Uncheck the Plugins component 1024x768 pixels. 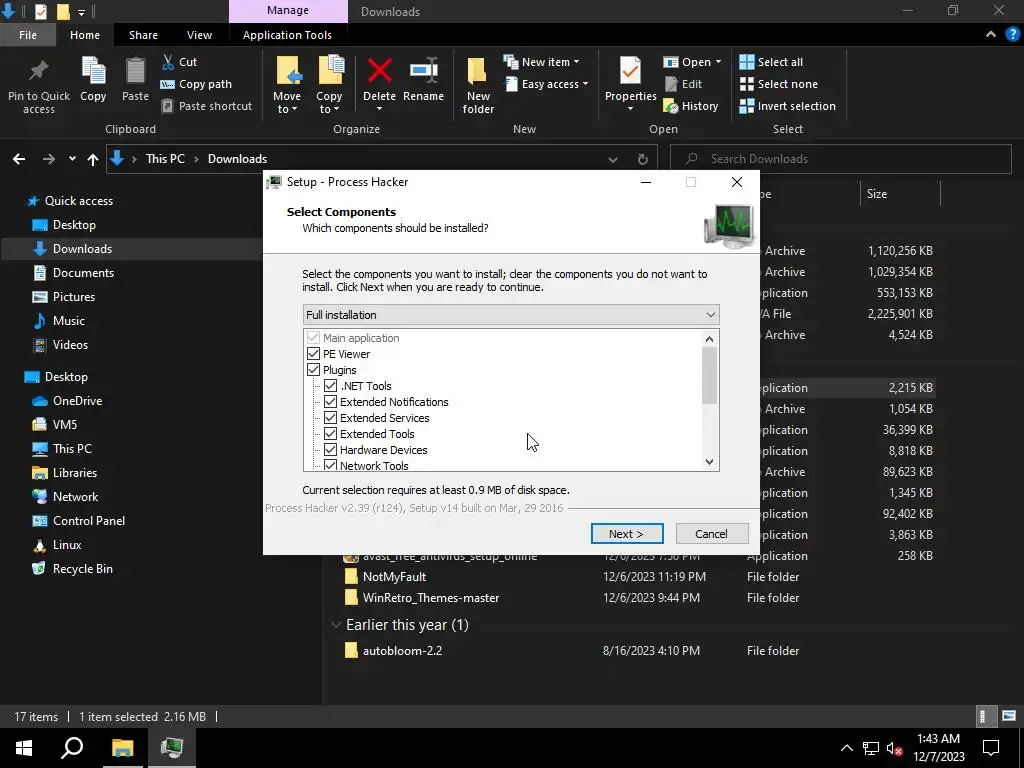pos(313,370)
